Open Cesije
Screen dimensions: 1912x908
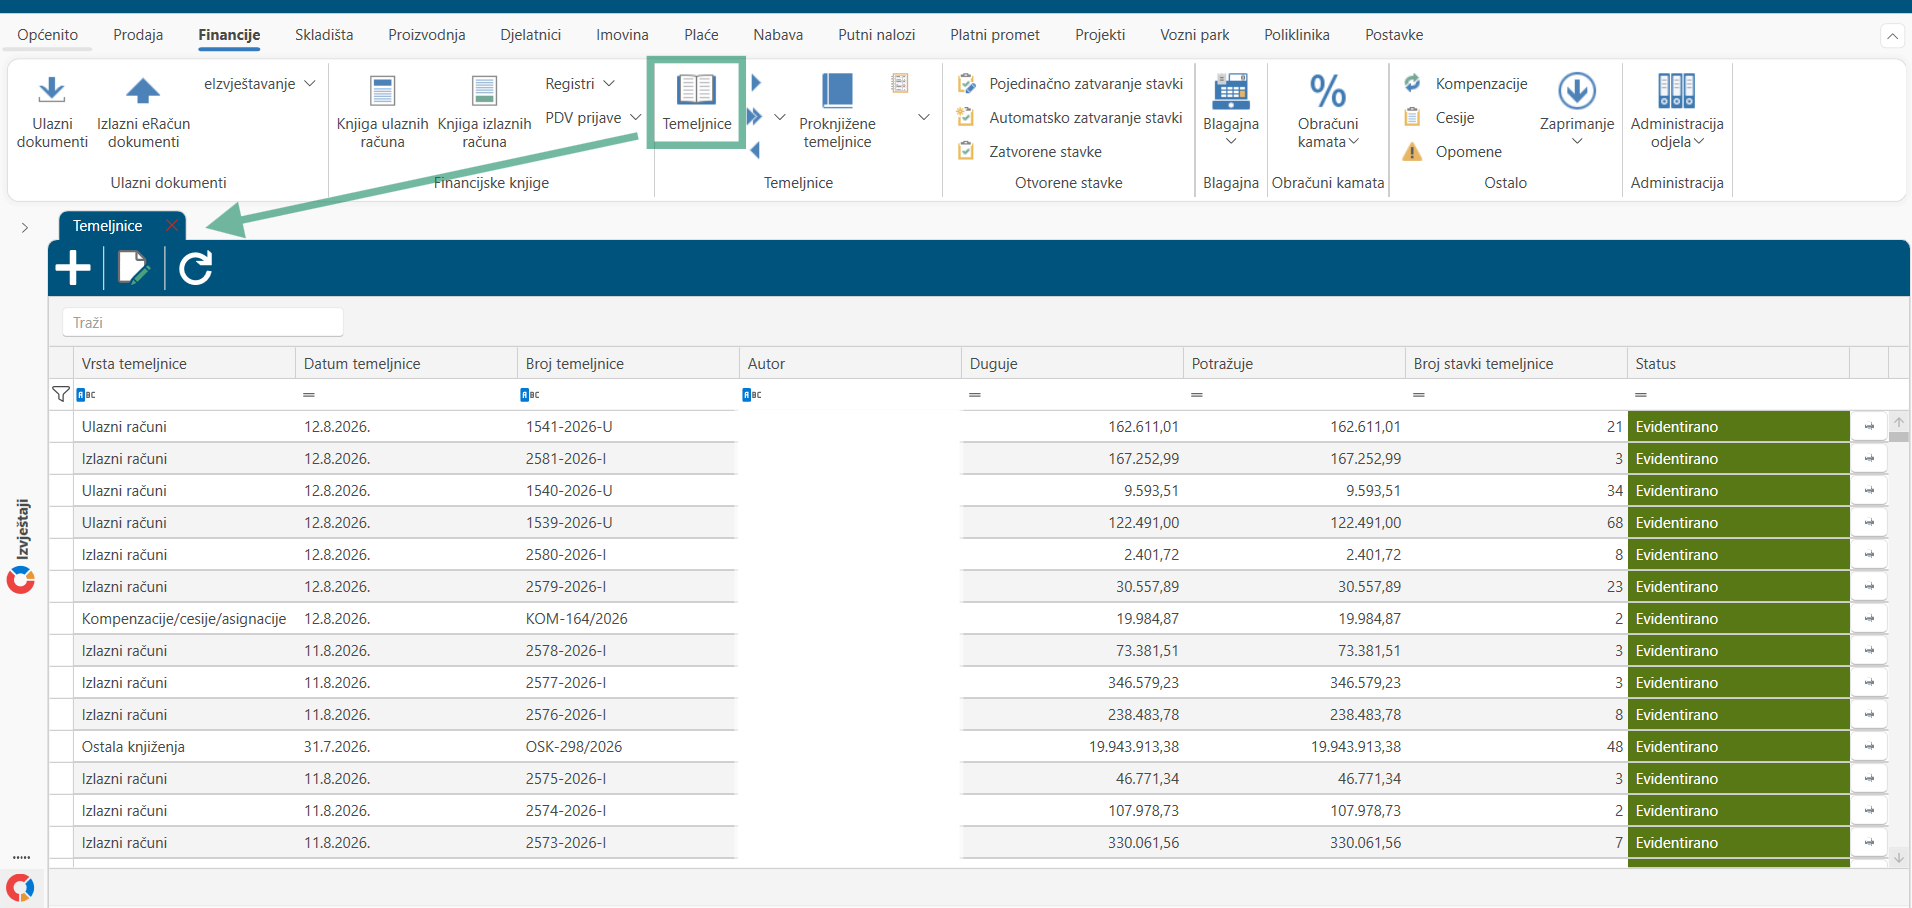tap(1440, 117)
